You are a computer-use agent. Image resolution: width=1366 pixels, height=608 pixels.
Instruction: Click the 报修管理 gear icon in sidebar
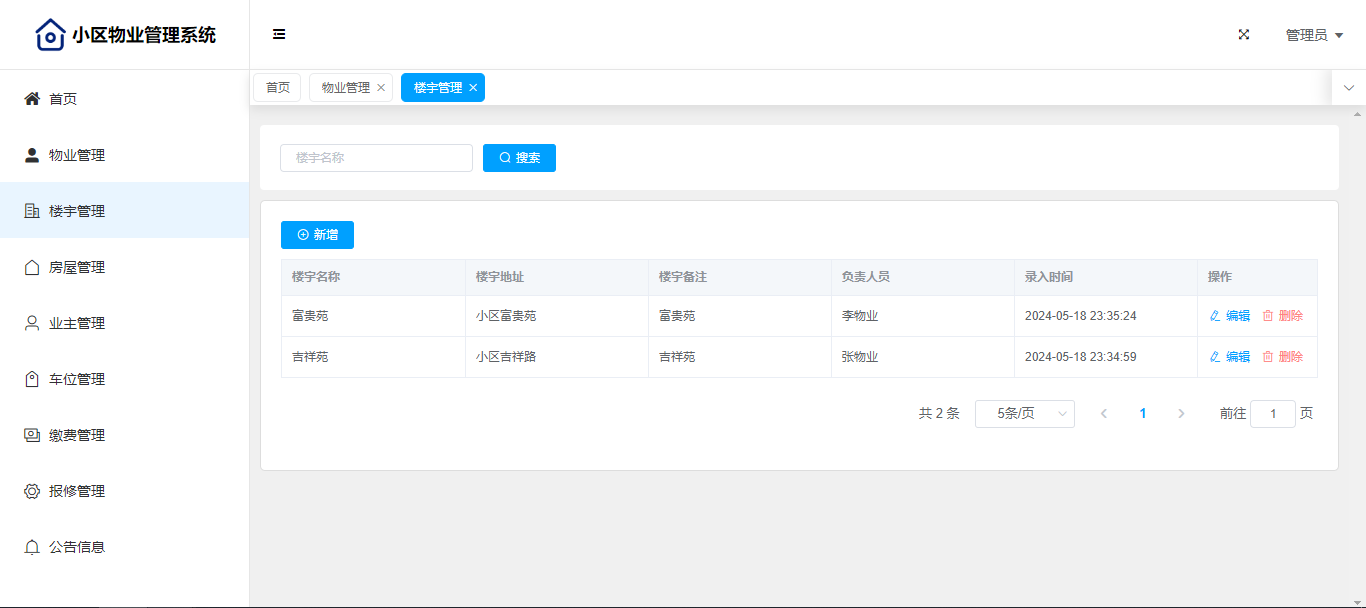point(32,491)
